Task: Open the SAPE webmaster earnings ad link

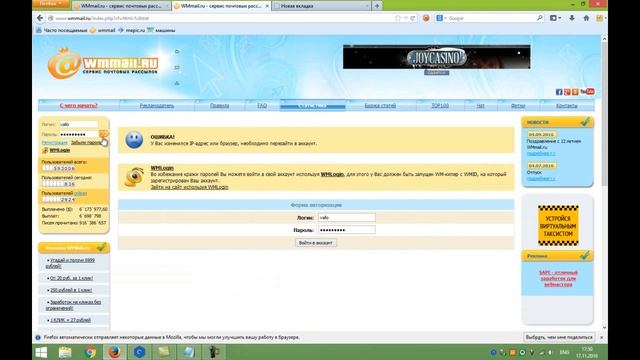Action: coord(558,278)
